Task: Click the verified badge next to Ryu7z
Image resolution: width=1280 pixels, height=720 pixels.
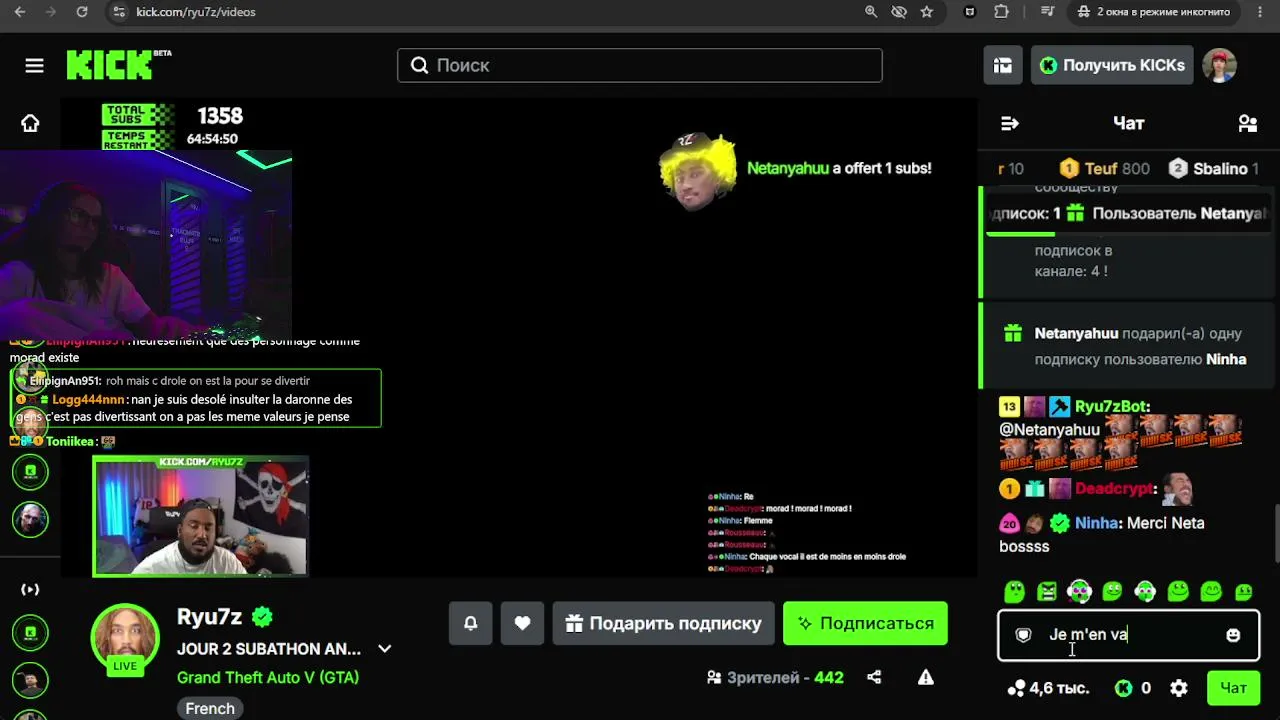Action: tap(263, 617)
